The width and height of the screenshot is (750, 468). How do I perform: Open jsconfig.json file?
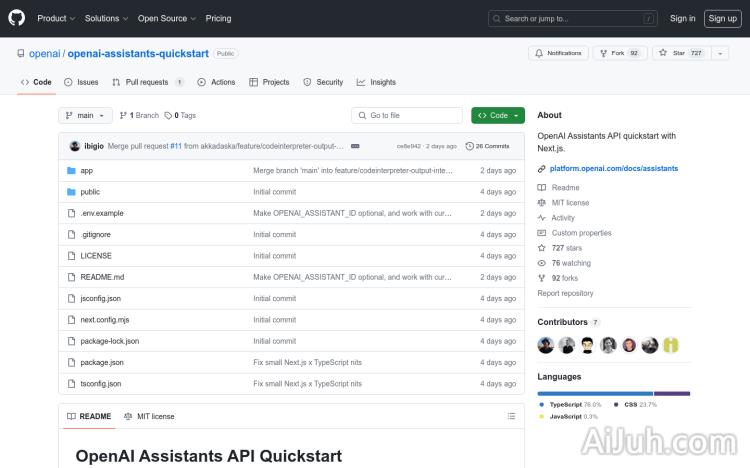coord(100,298)
